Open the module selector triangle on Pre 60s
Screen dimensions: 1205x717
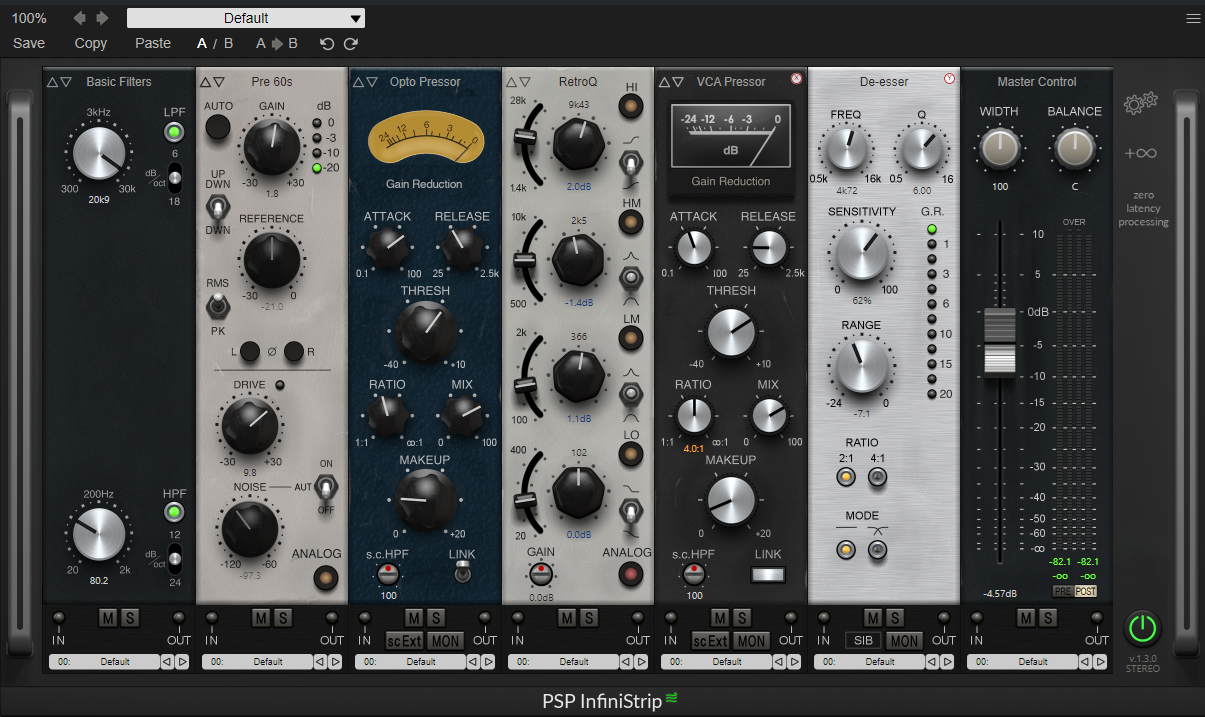click(218, 81)
